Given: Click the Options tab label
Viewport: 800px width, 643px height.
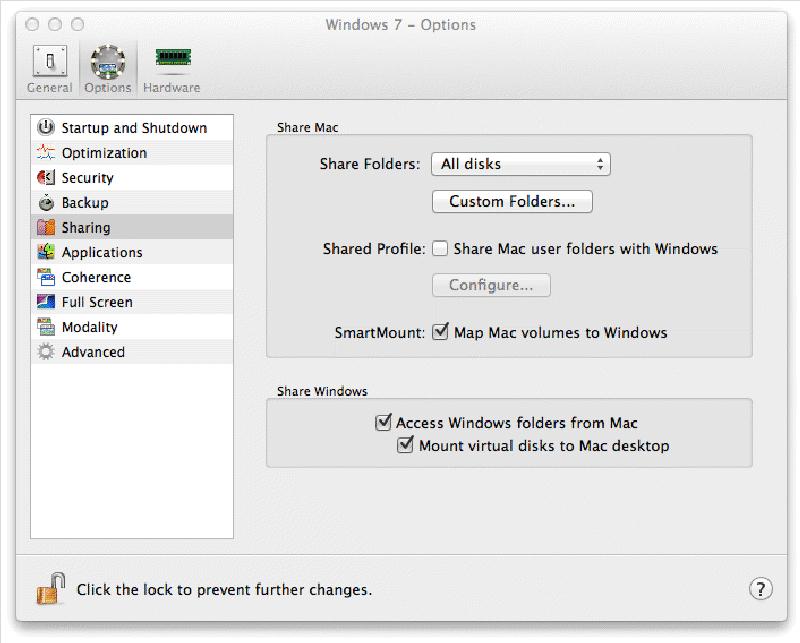Looking at the screenshot, I should coord(108,88).
